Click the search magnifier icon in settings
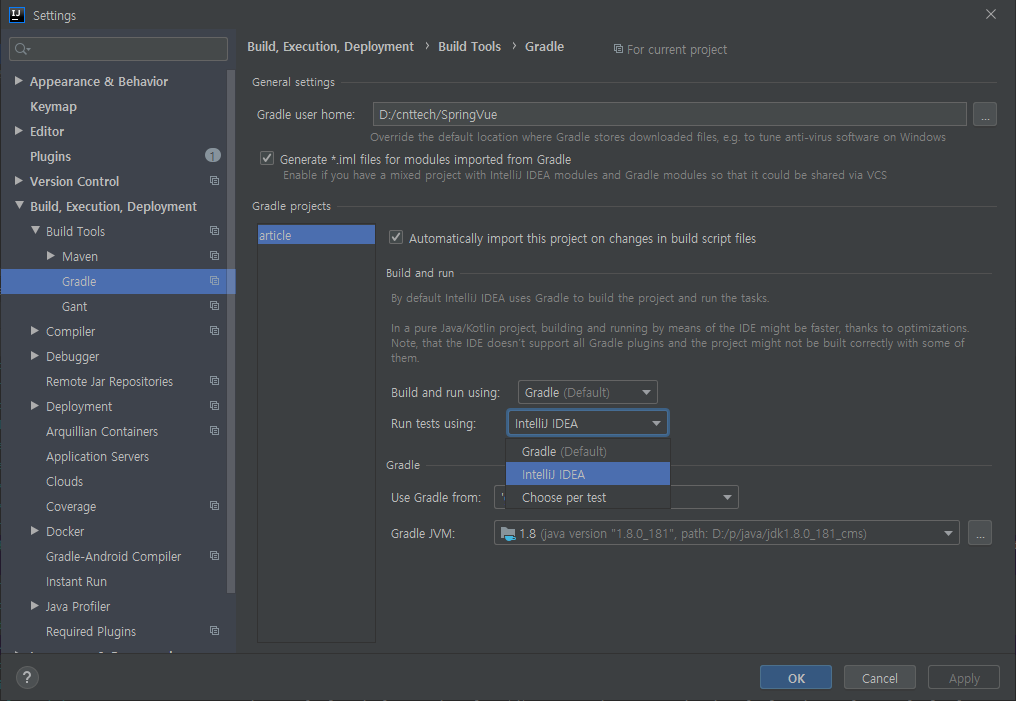The image size is (1016, 701). click(x=21, y=49)
